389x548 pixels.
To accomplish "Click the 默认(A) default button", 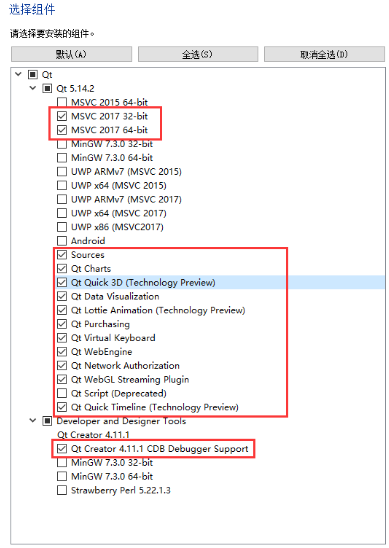I will (71, 54).
